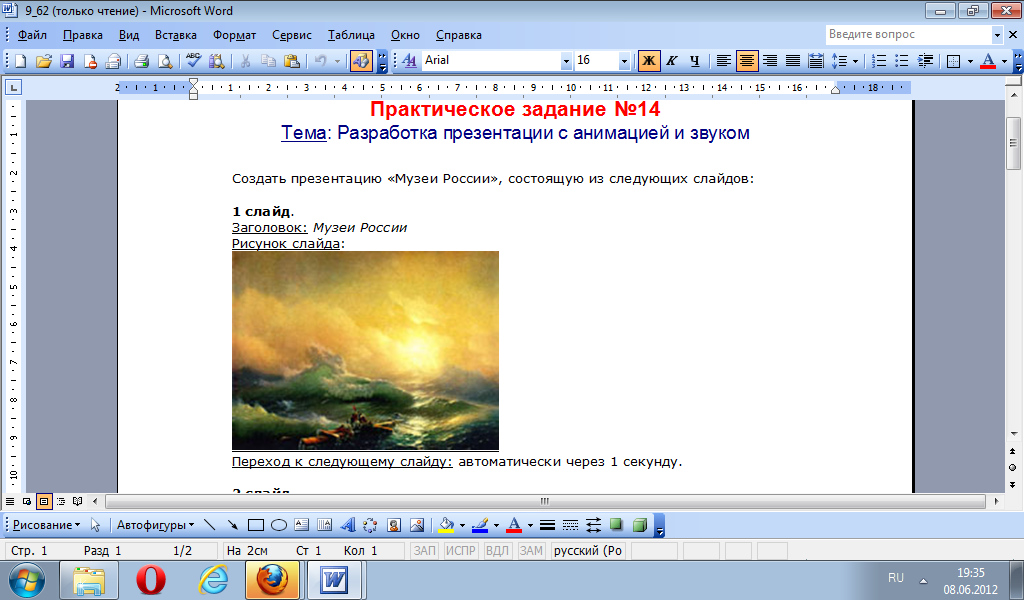Align text to the right

pyautogui.click(x=770, y=61)
